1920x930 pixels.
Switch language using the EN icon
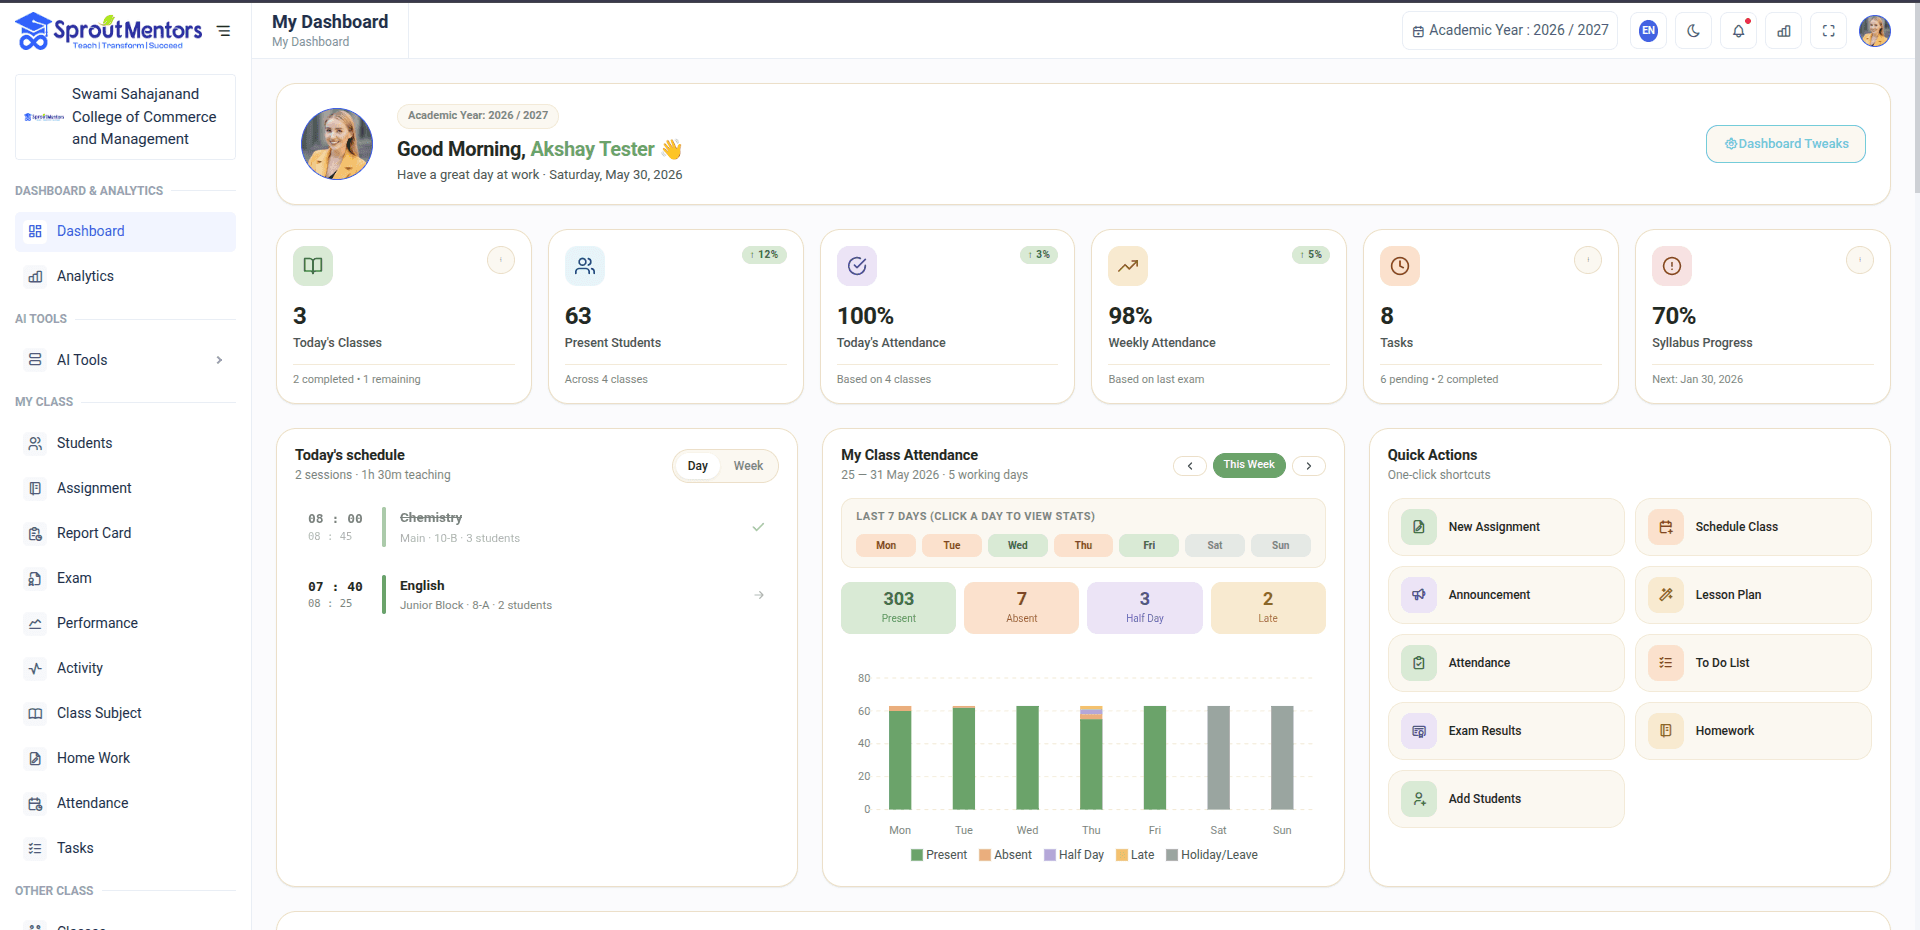tap(1648, 31)
